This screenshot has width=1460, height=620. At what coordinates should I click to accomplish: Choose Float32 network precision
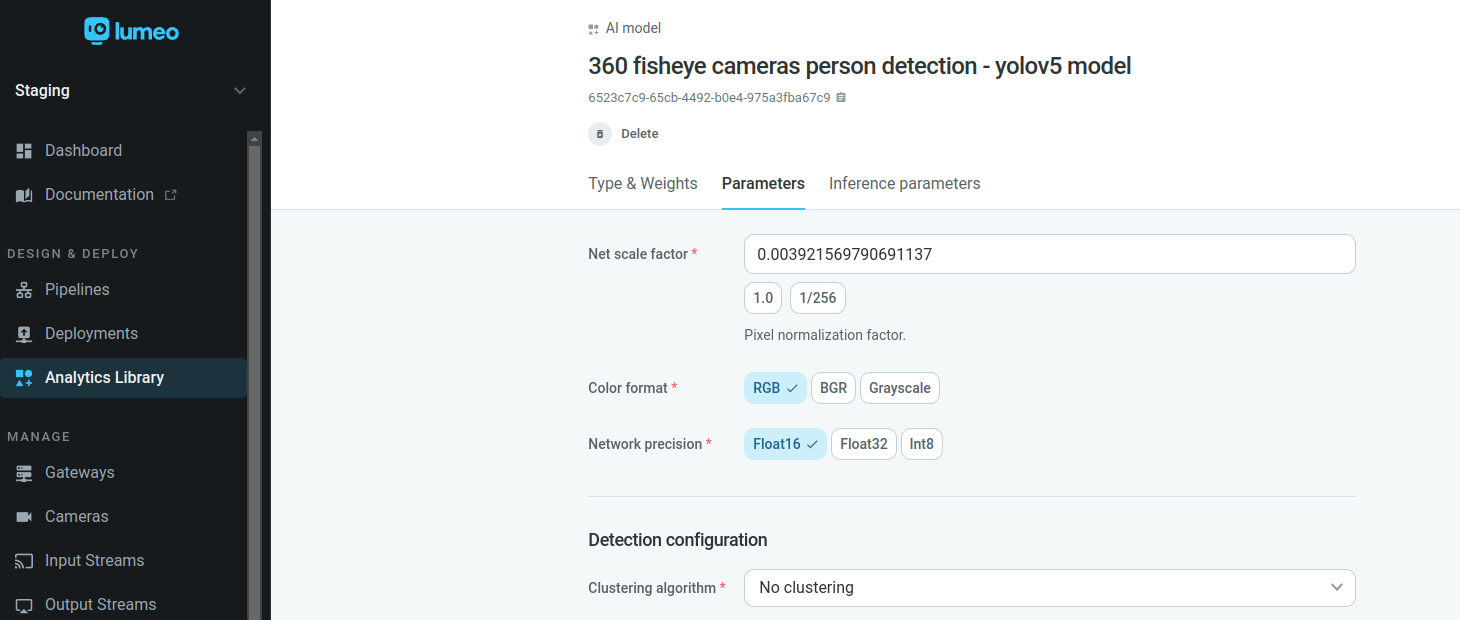point(863,444)
